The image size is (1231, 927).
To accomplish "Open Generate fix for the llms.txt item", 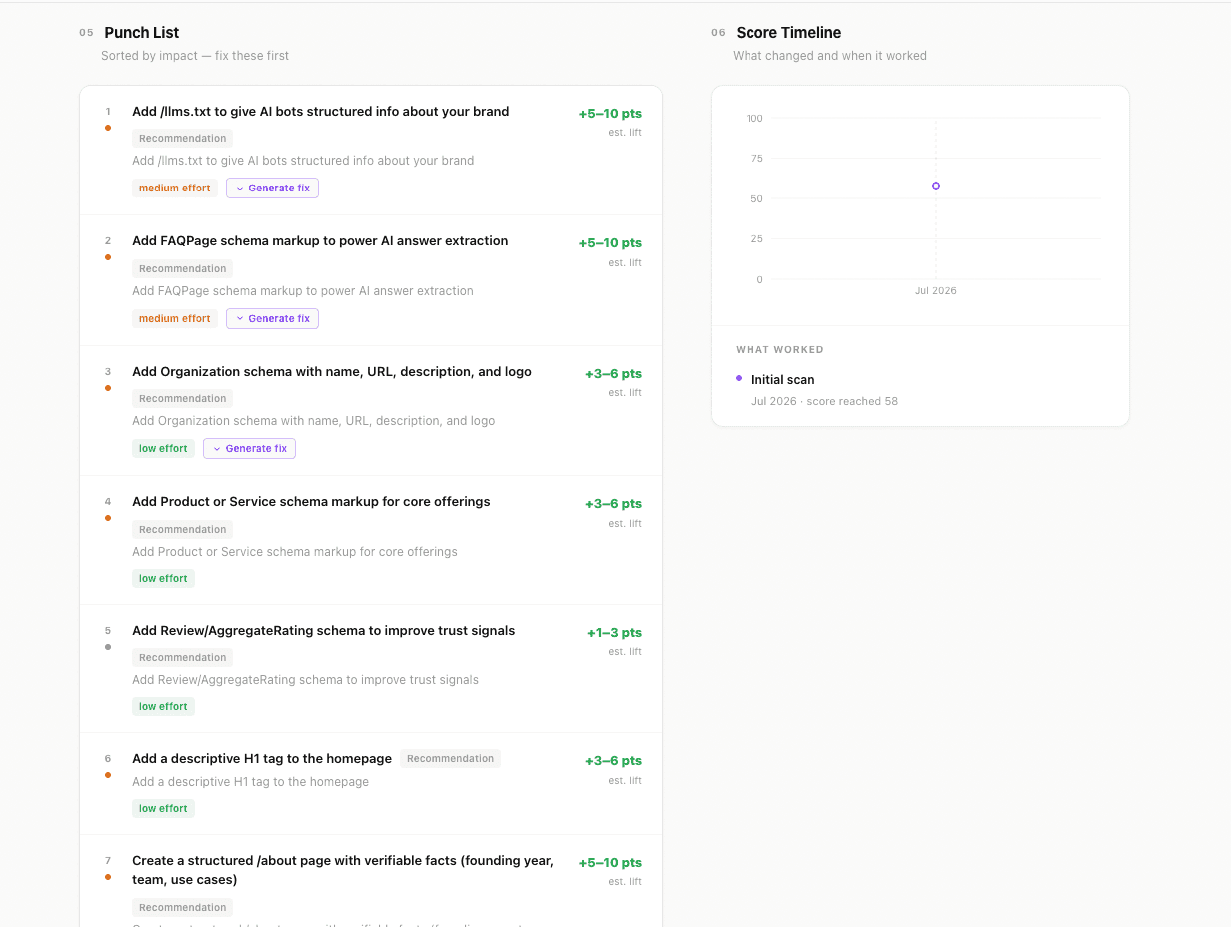I will point(272,188).
